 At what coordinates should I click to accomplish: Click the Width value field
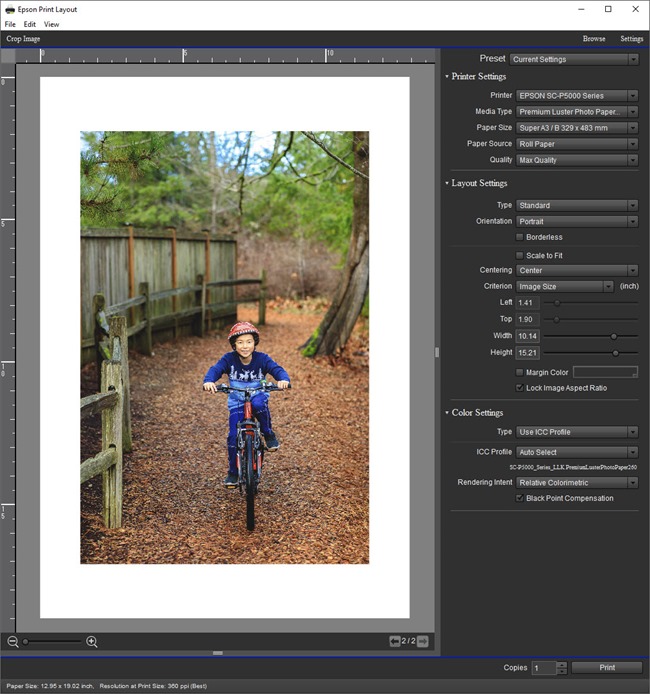tap(527, 336)
